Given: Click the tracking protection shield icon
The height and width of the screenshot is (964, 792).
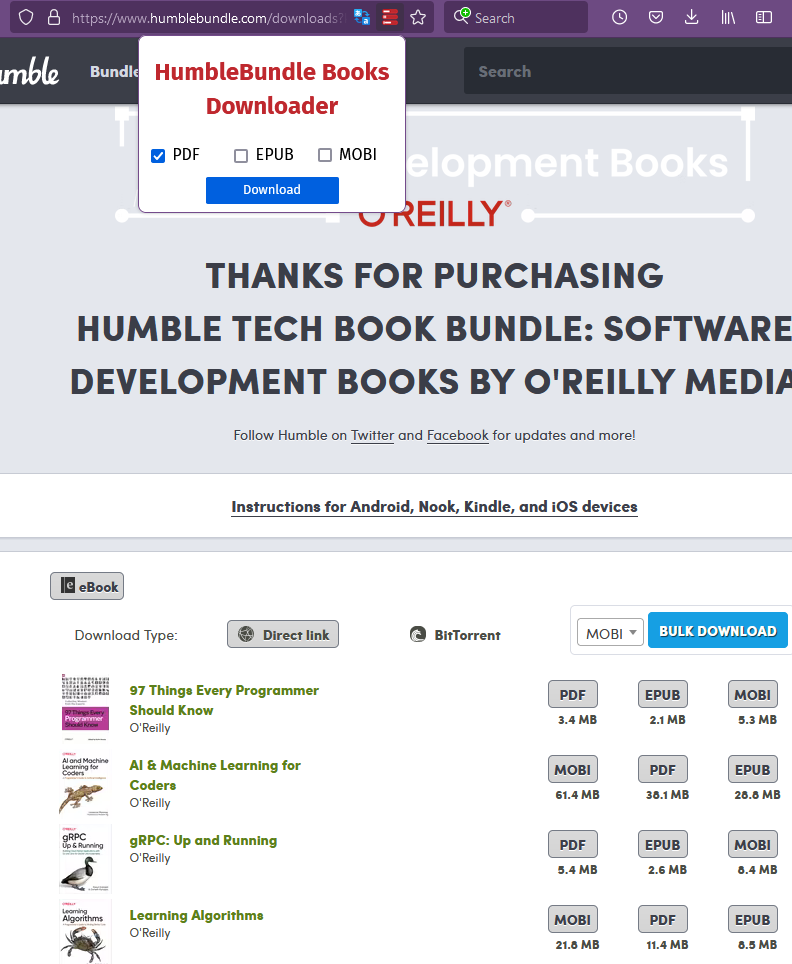Looking at the screenshot, I should tap(26, 17).
